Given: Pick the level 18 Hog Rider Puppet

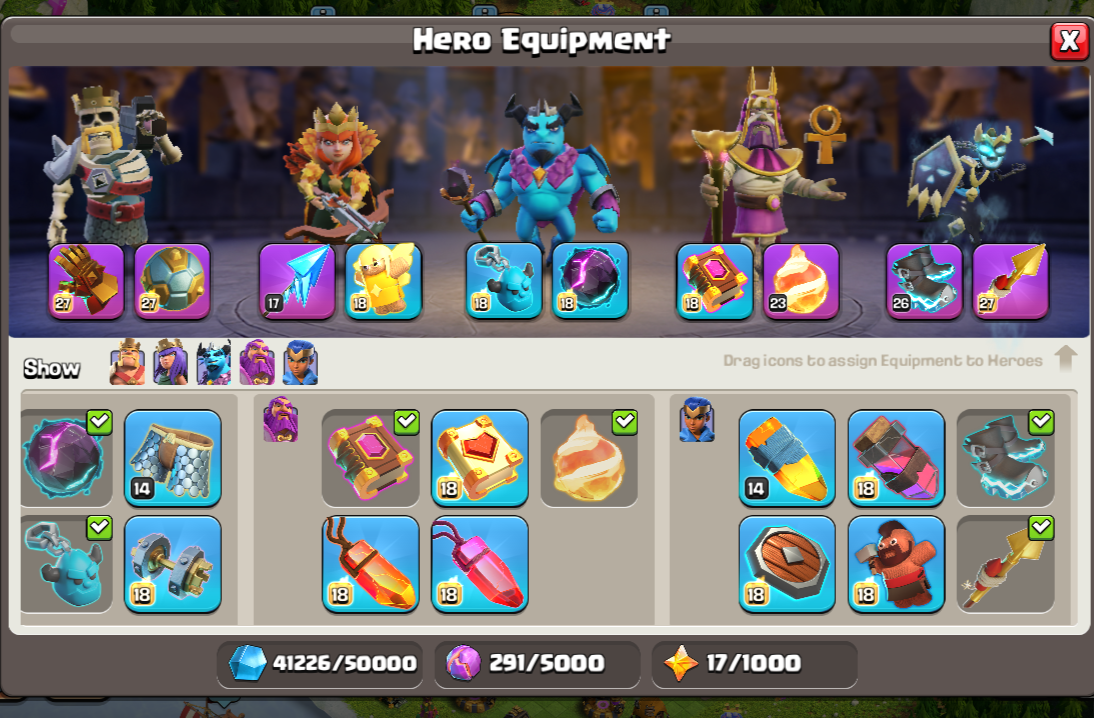Looking at the screenshot, I should point(897,564).
